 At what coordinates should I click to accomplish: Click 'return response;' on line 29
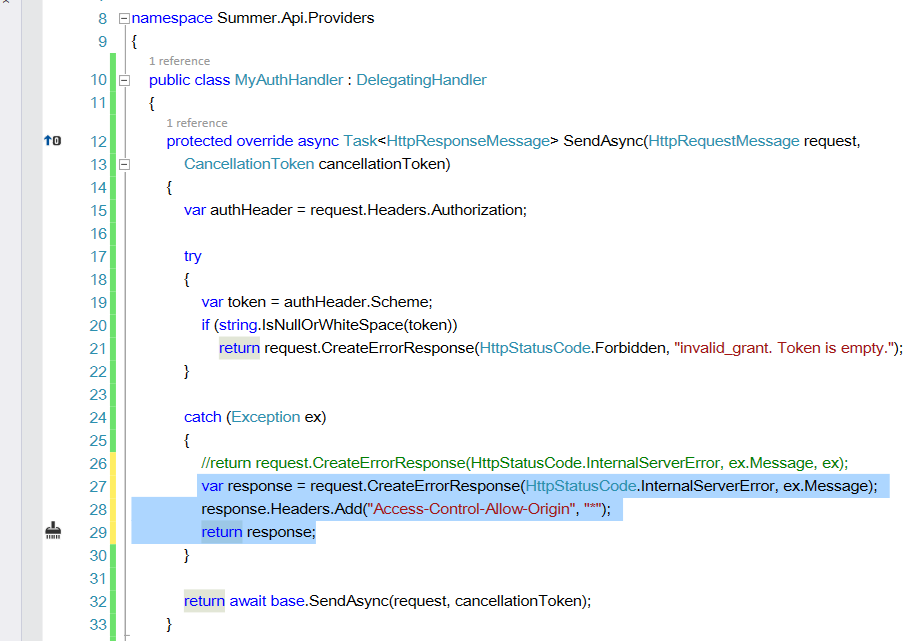point(258,532)
